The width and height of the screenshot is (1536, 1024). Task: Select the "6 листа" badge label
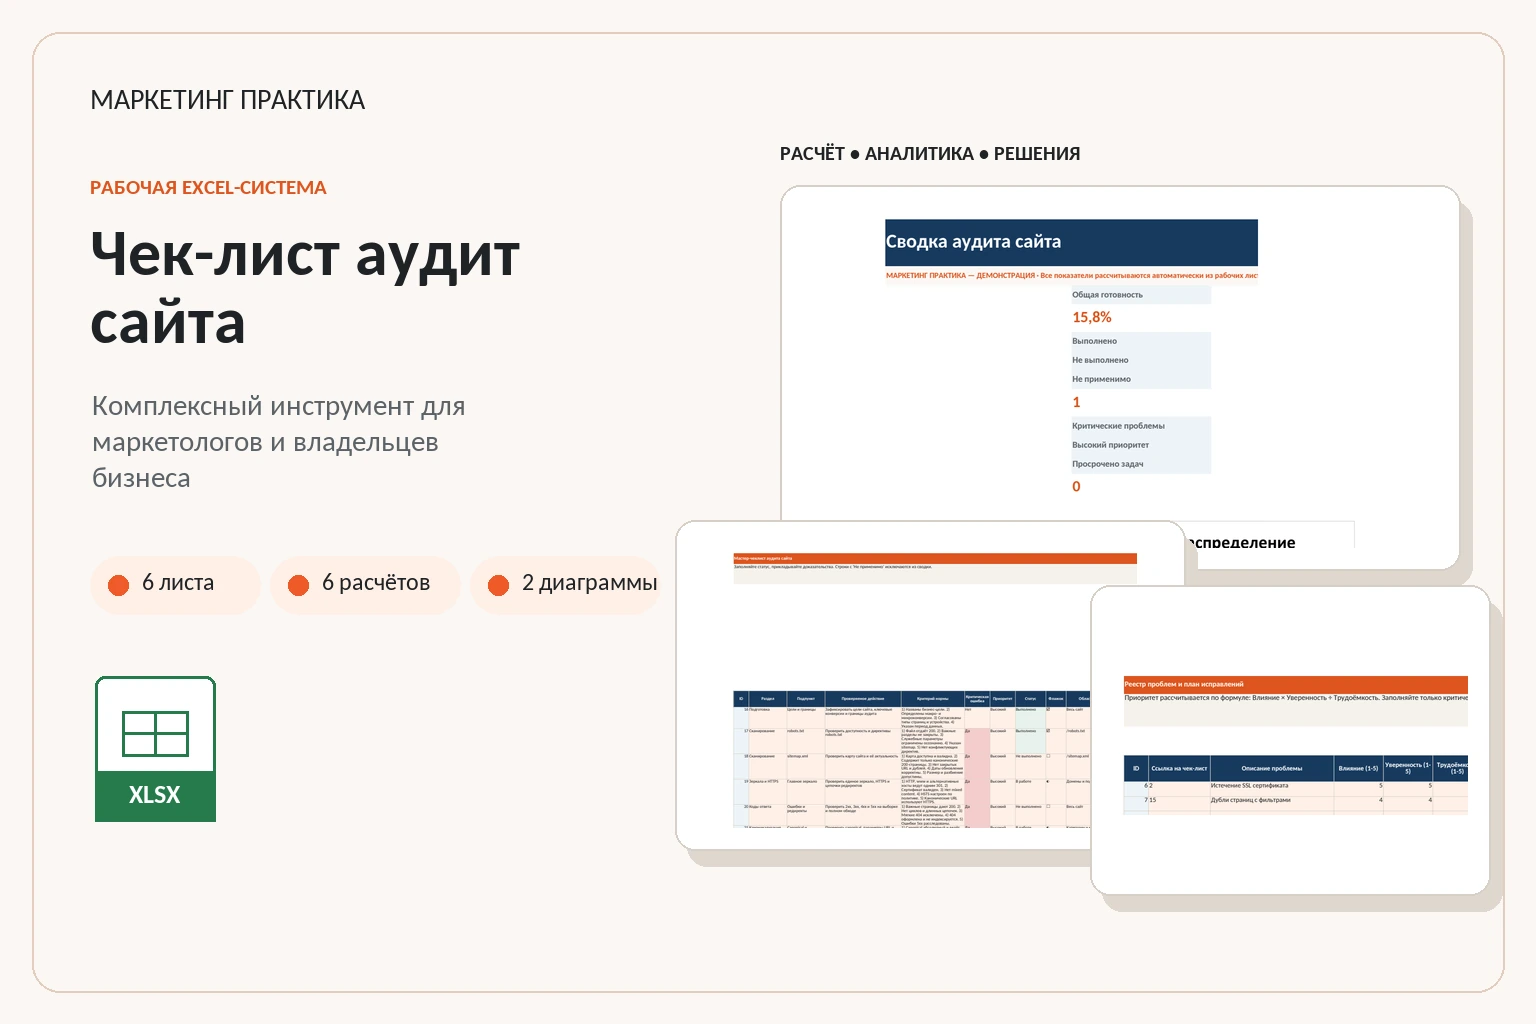[x=178, y=583]
